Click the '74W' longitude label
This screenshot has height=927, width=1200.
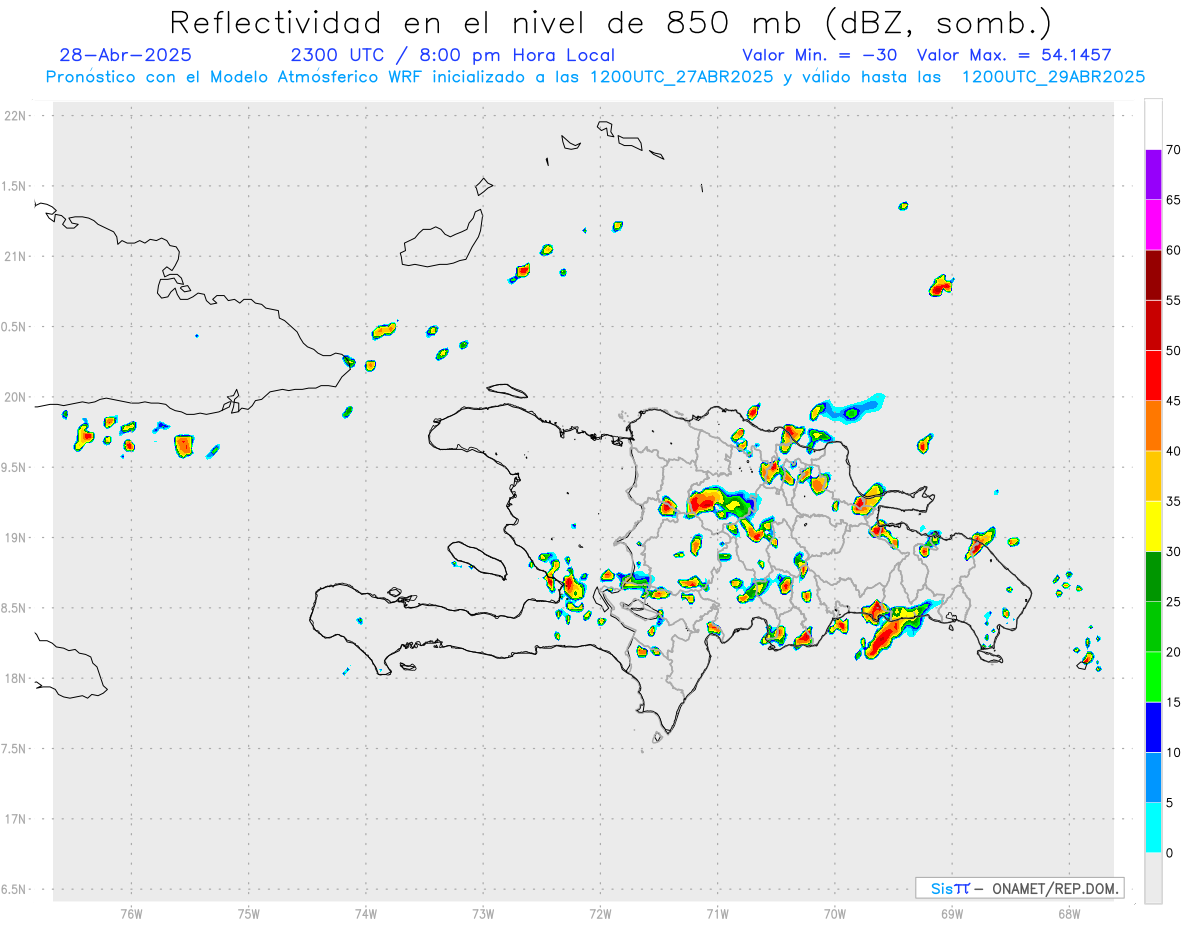click(366, 914)
